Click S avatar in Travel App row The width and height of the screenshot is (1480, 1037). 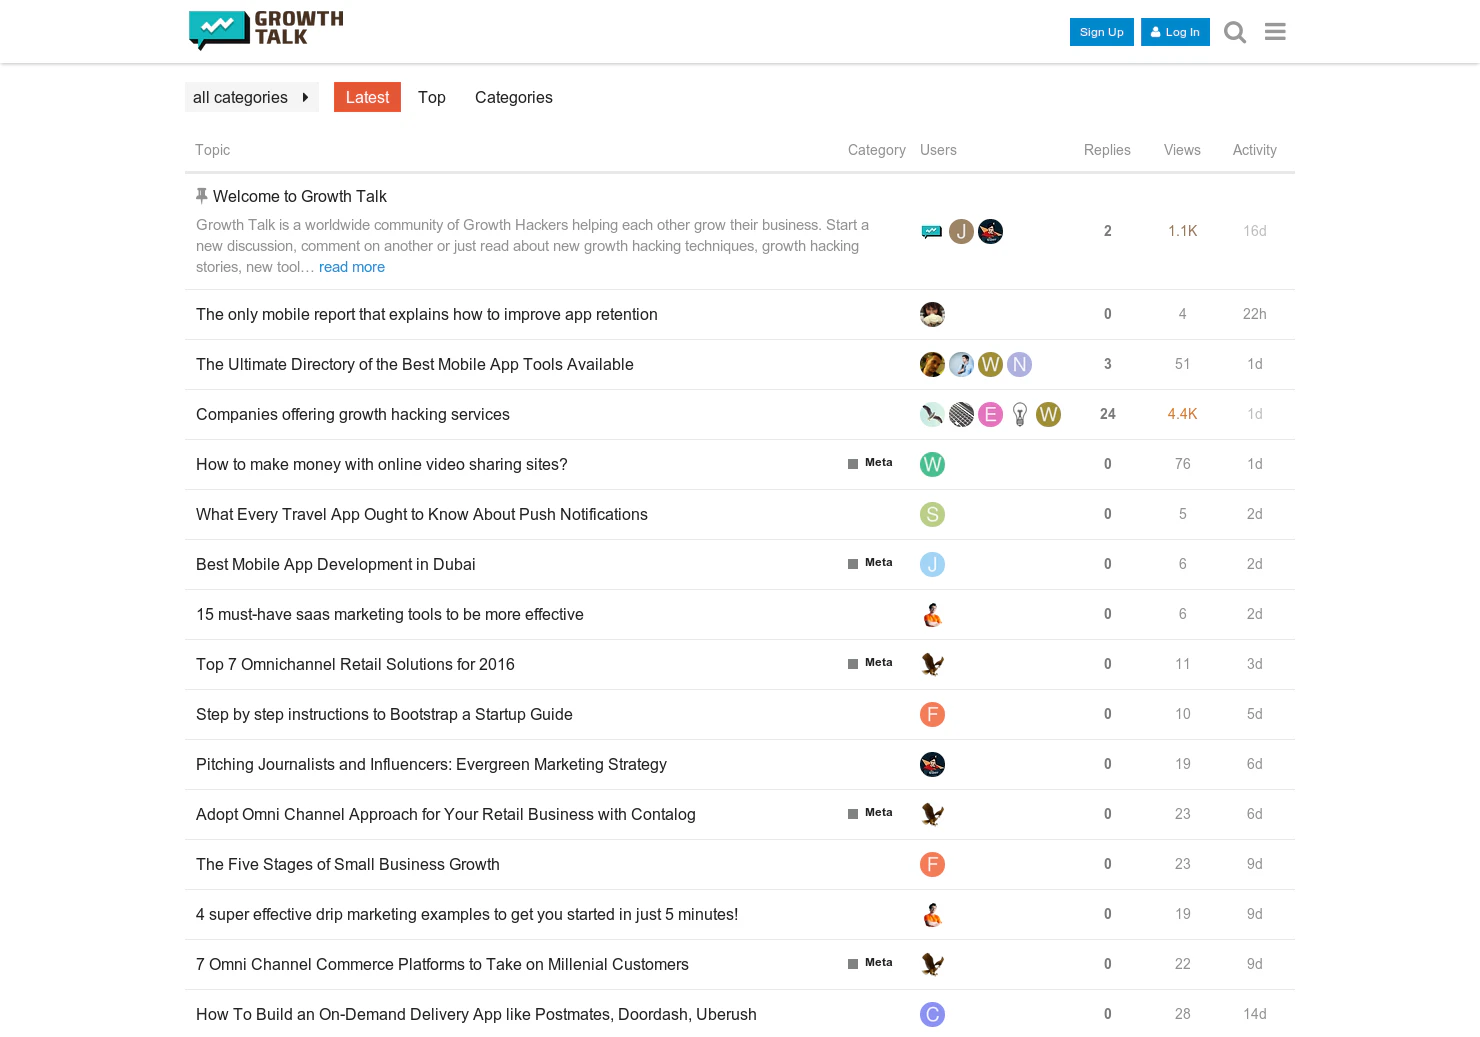(932, 514)
